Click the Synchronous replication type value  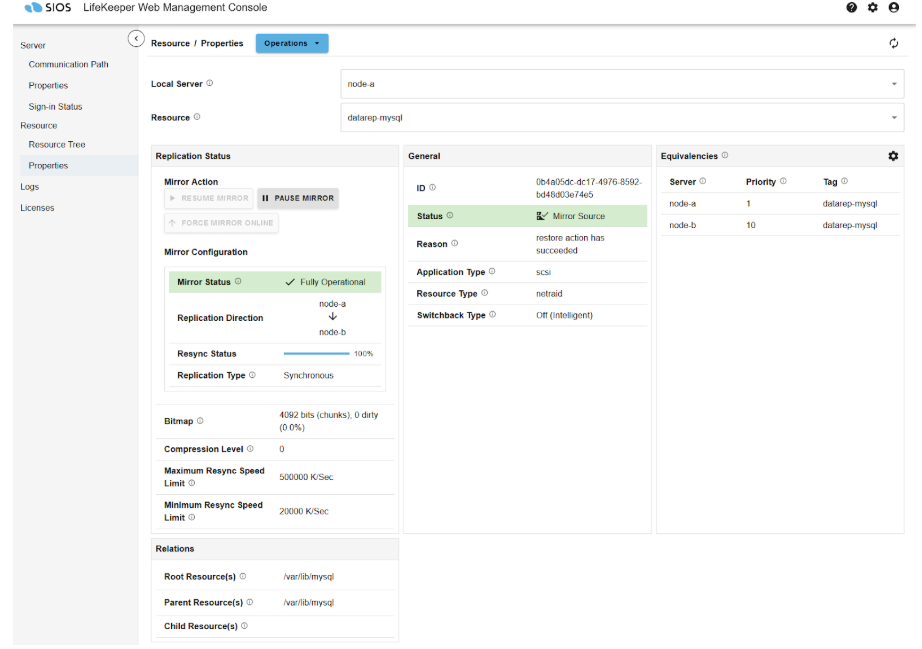[x=308, y=375]
